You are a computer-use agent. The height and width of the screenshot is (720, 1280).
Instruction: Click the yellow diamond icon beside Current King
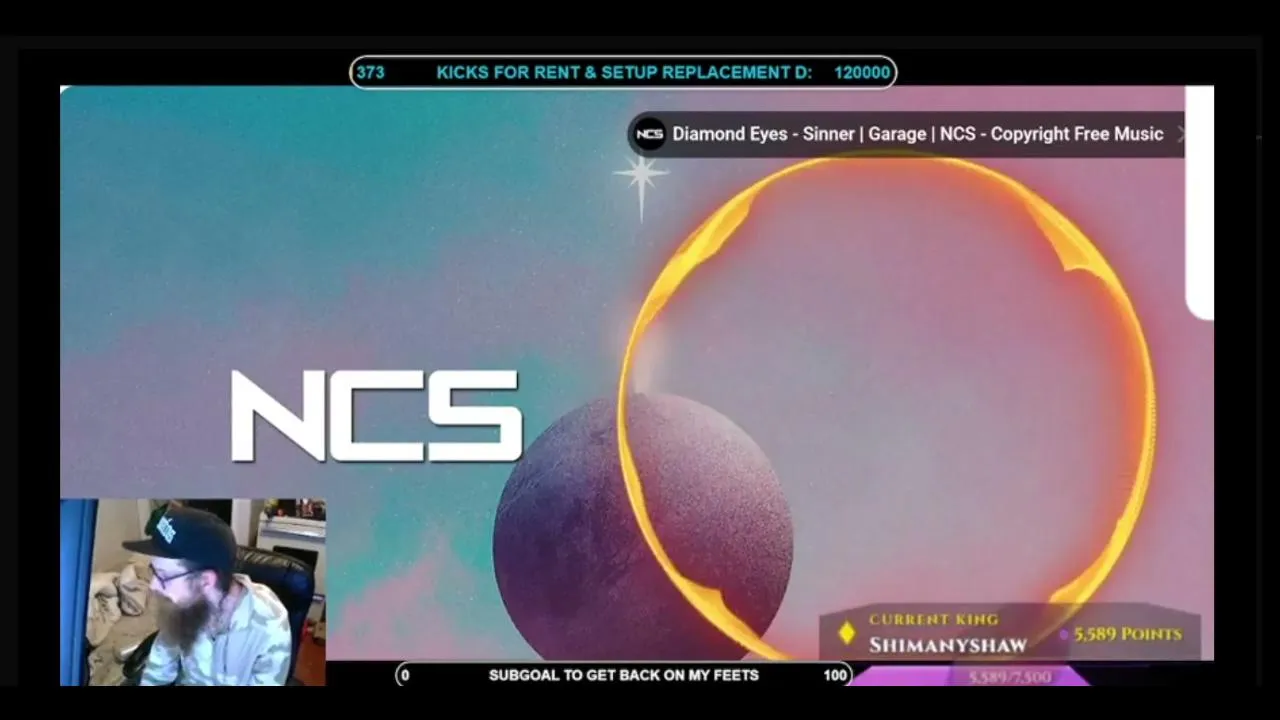[x=847, y=633]
